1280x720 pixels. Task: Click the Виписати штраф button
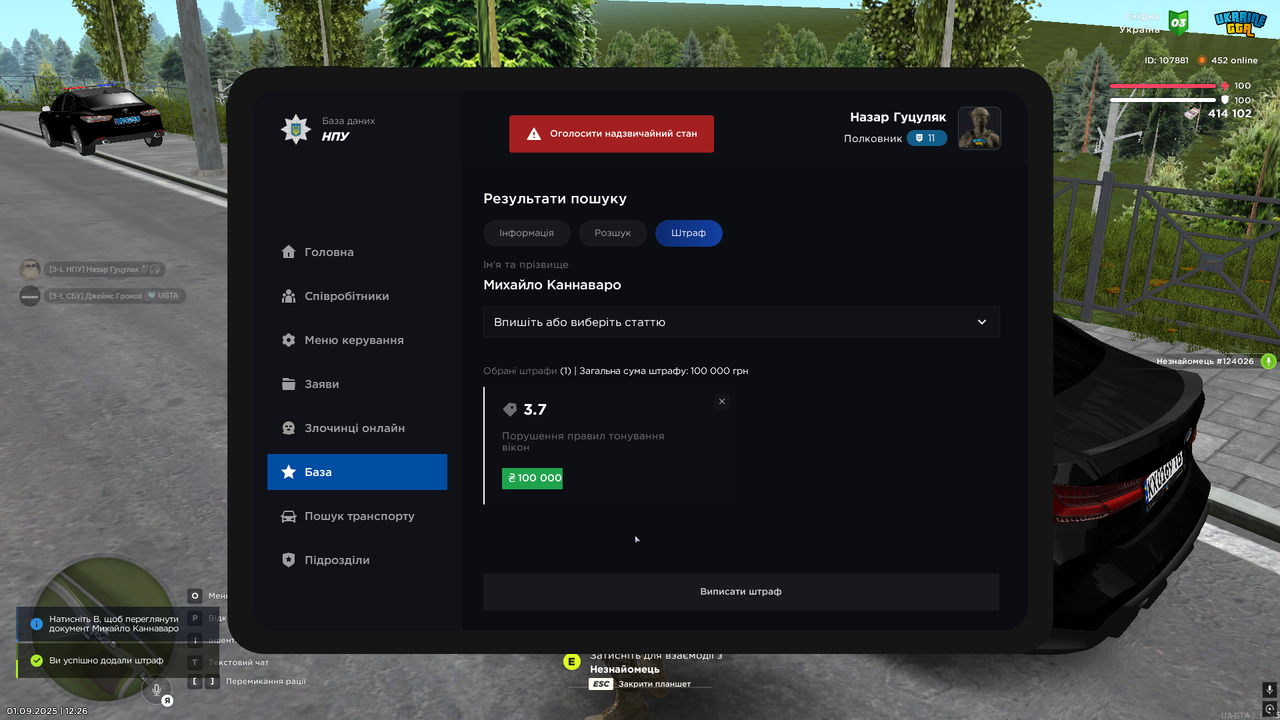click(x=741, y=592)
